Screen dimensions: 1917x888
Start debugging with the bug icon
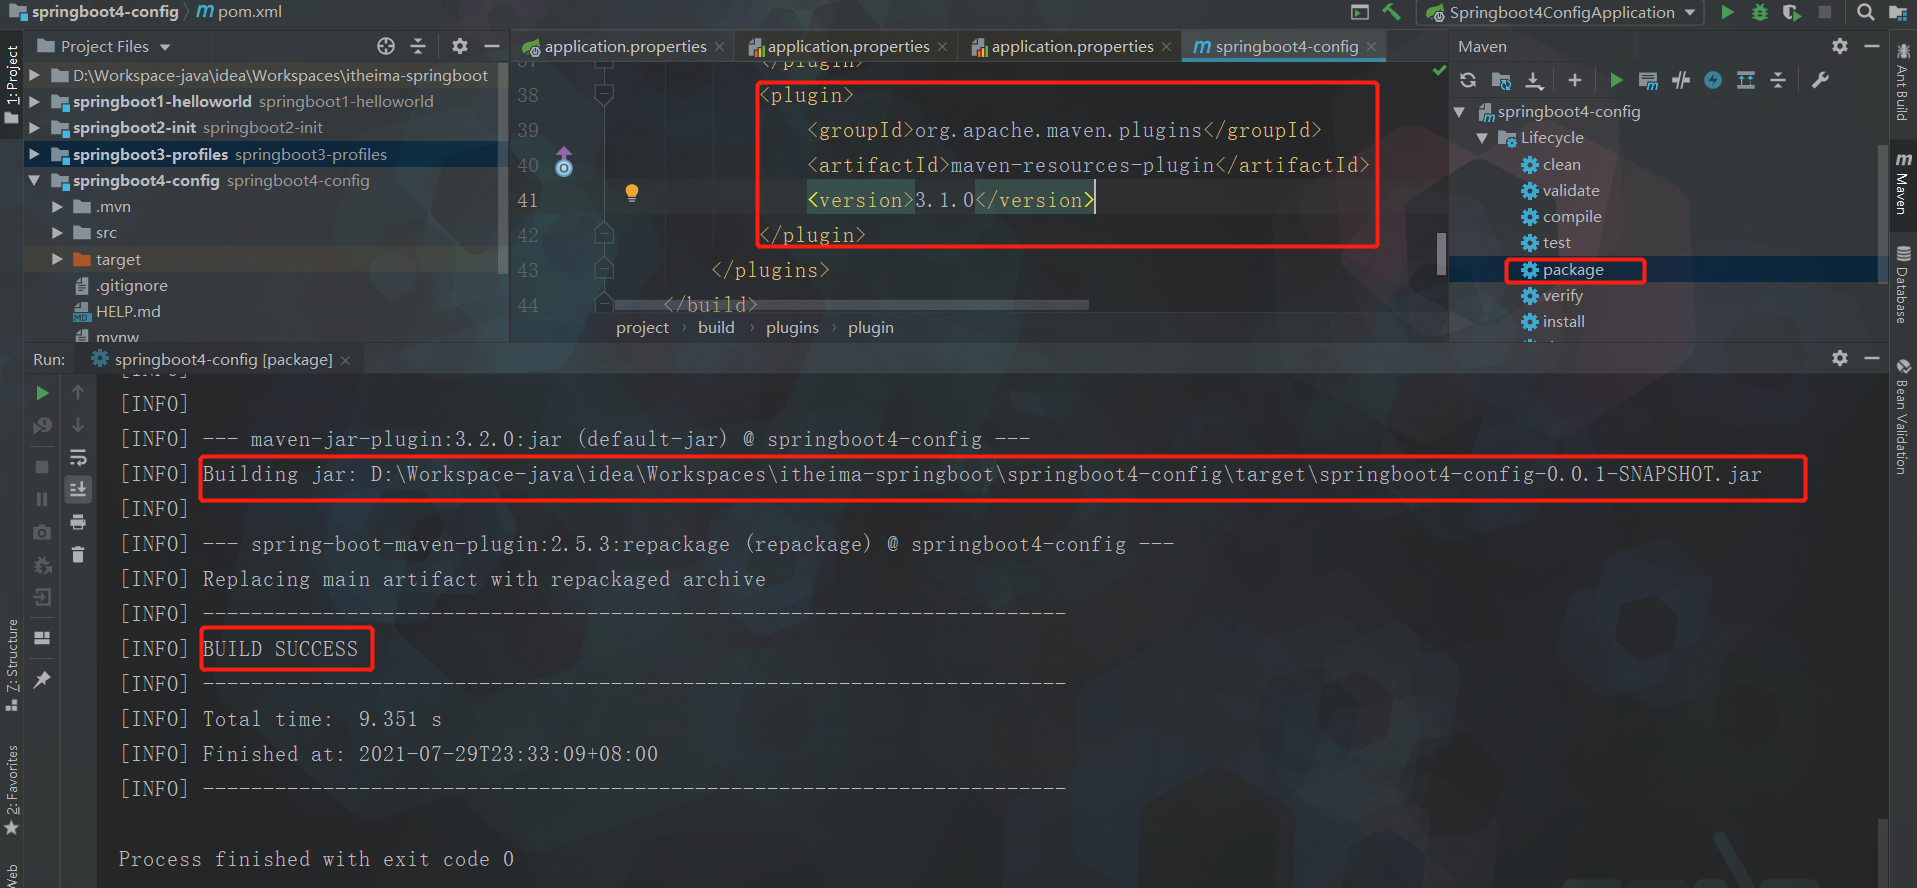(1760, 12)
